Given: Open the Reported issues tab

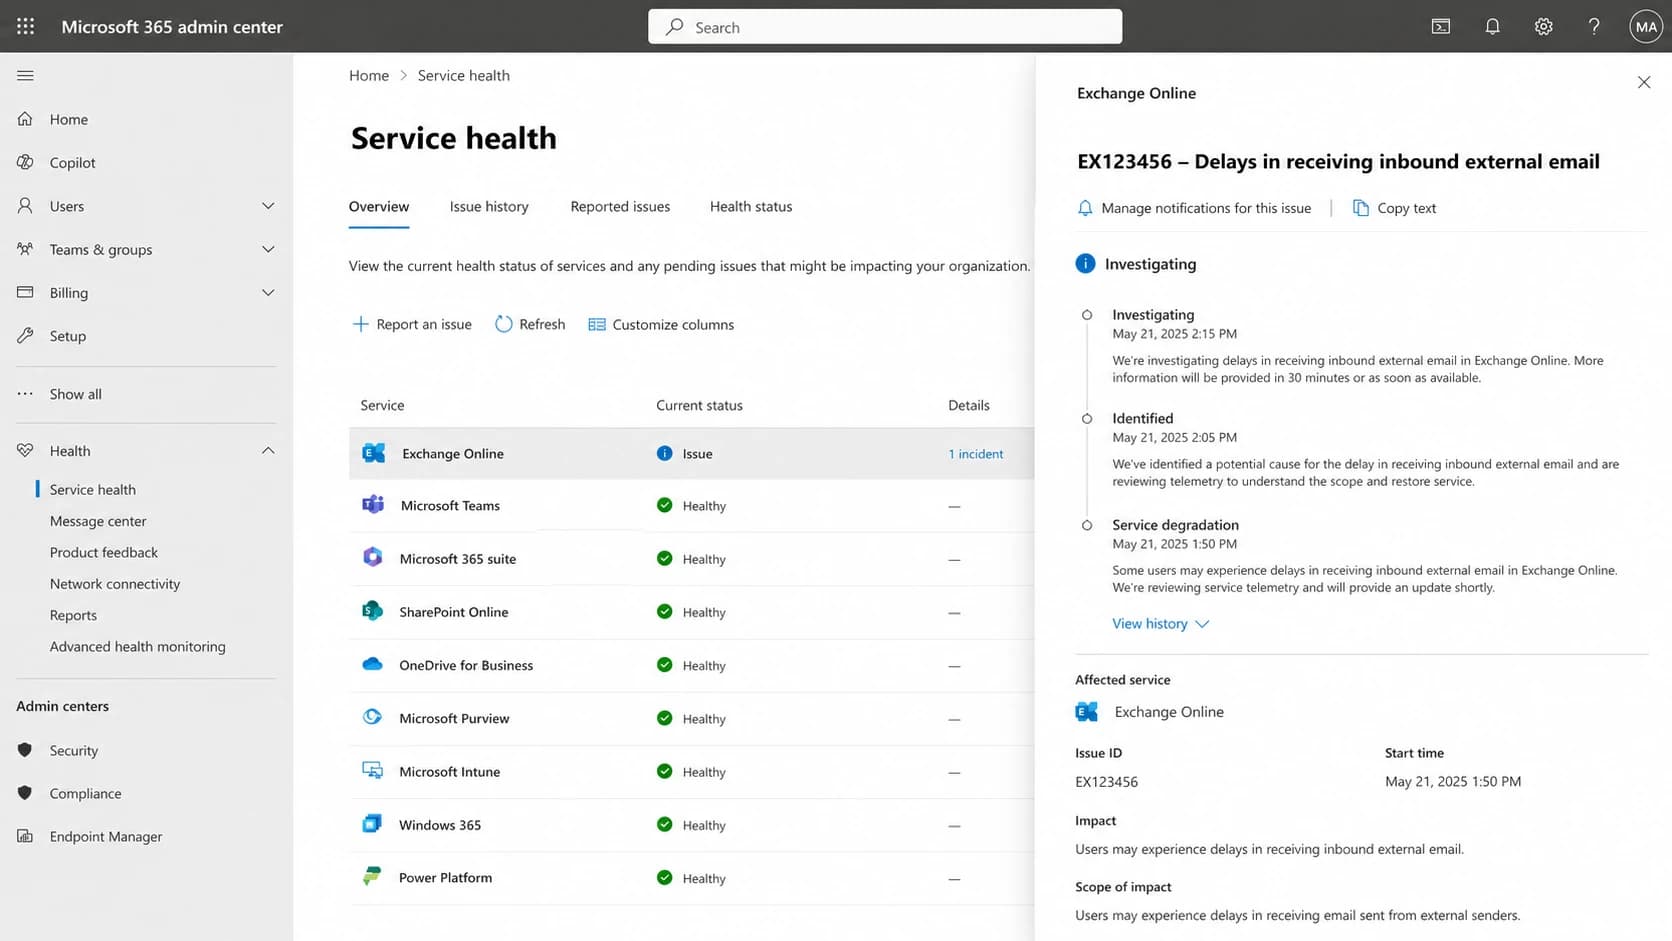Looking at the screenshot, I should coord(620,207).
